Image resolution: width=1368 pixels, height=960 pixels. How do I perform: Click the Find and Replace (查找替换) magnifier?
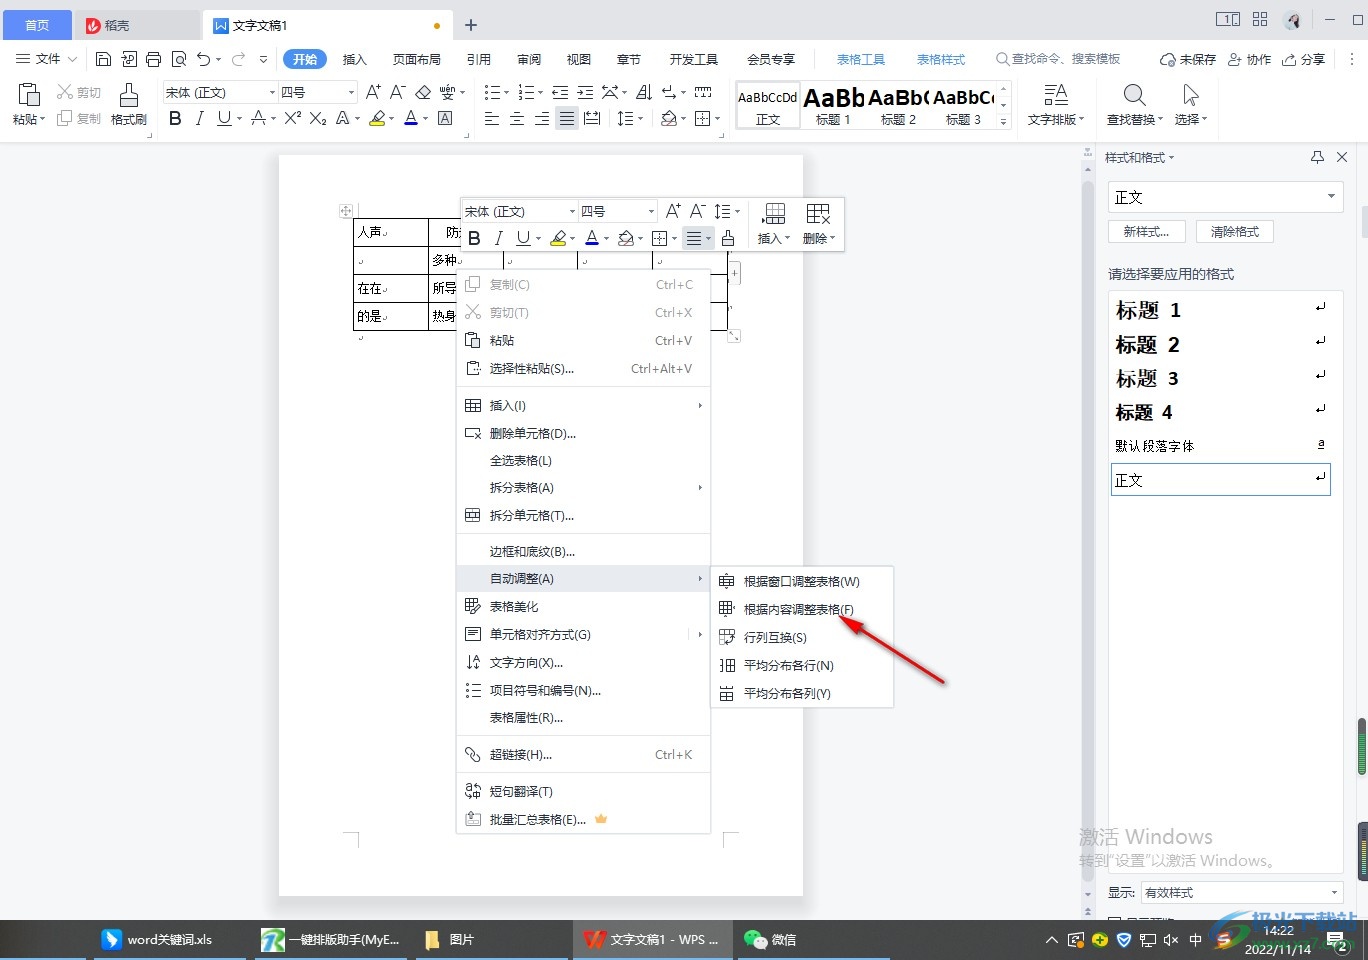tap(1134, 96)
